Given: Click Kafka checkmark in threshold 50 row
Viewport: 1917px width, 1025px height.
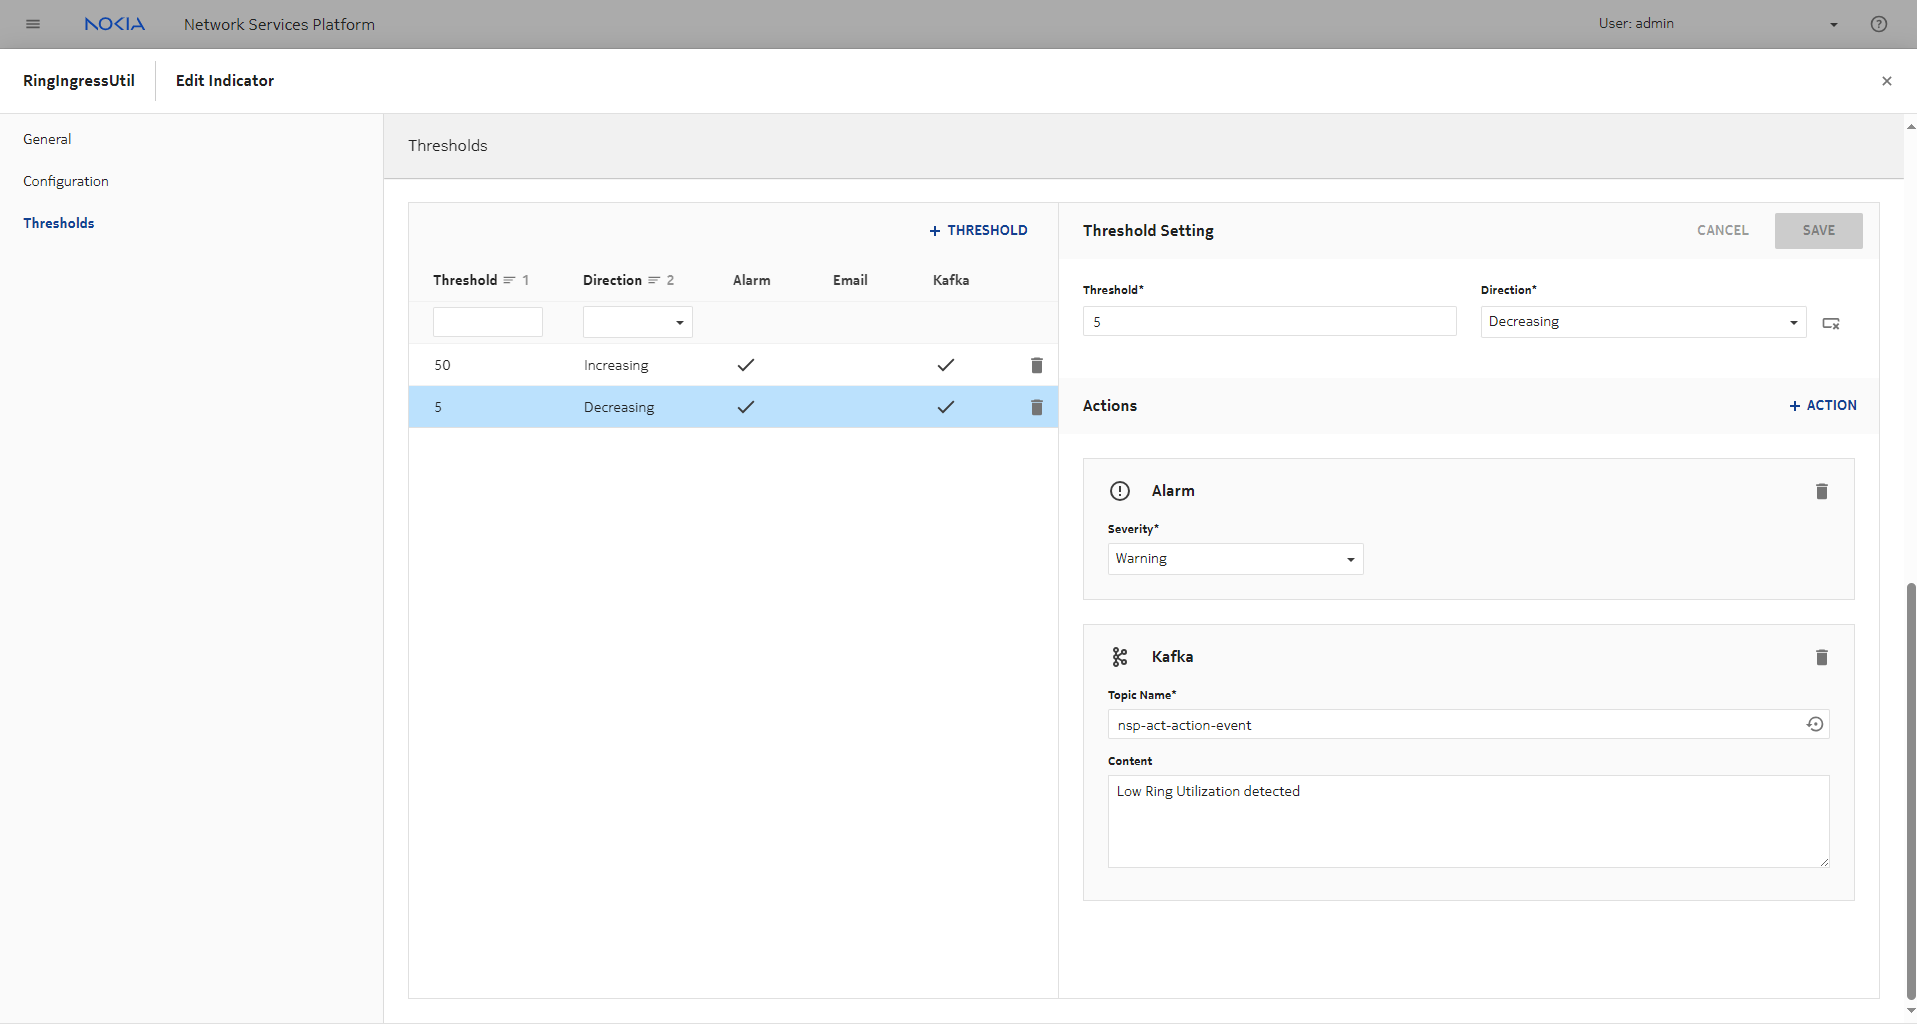Looking at the screenshot, I should coord(945,365).
